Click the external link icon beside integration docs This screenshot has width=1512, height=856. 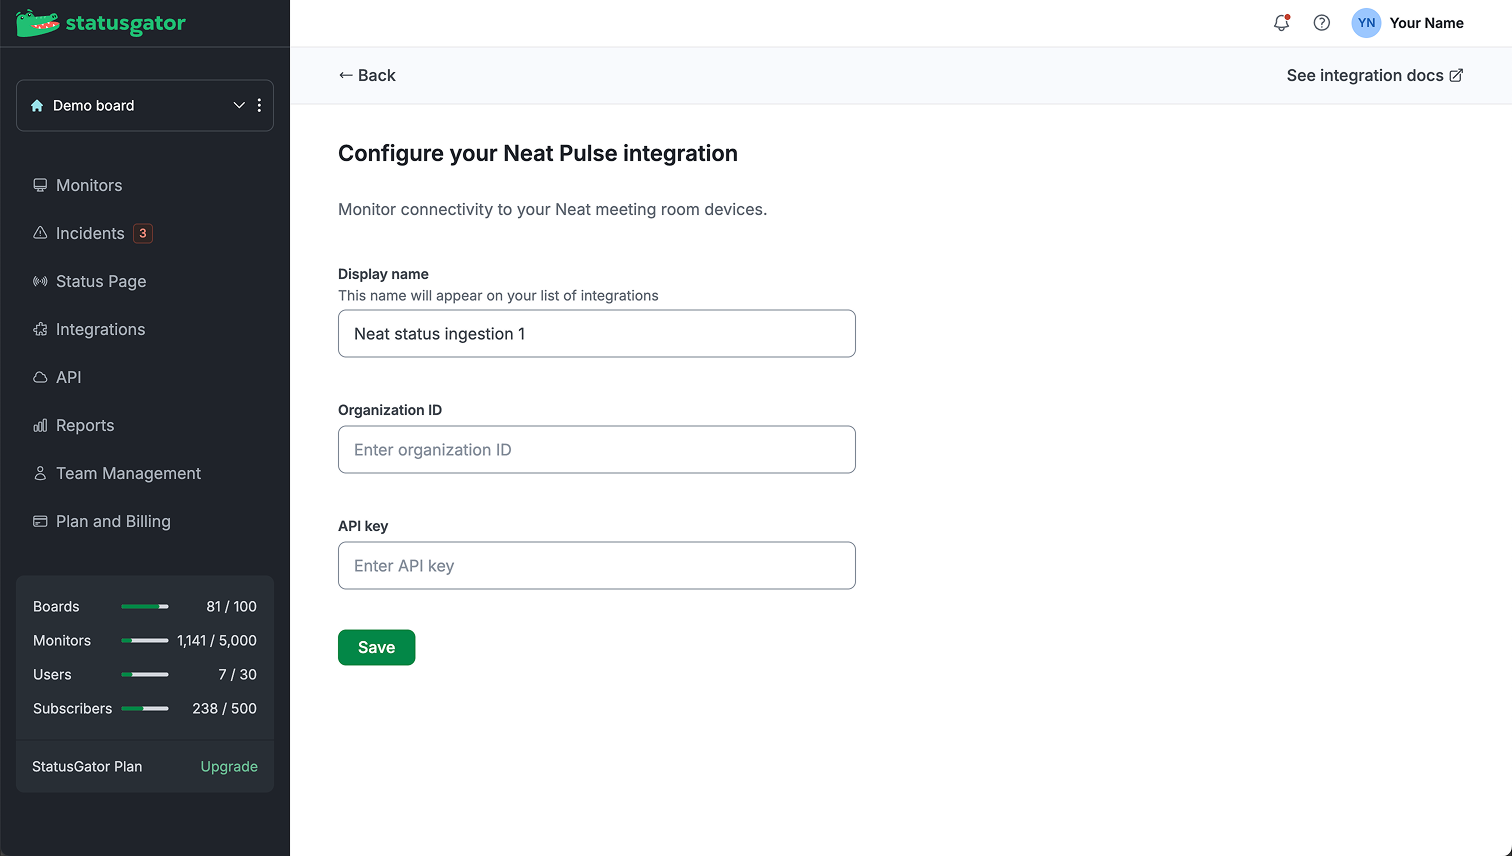1456,75
